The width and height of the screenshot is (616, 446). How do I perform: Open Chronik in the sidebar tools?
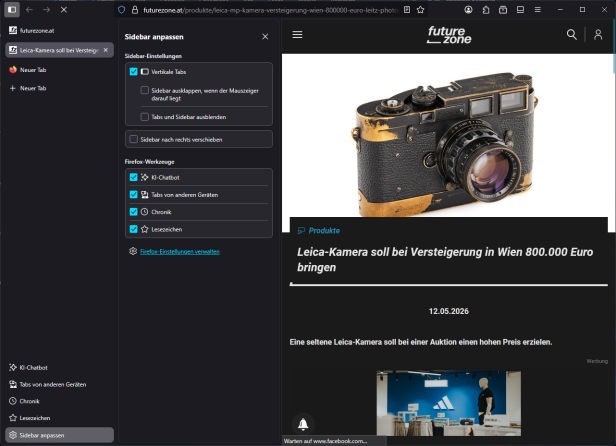pos(59,401)
